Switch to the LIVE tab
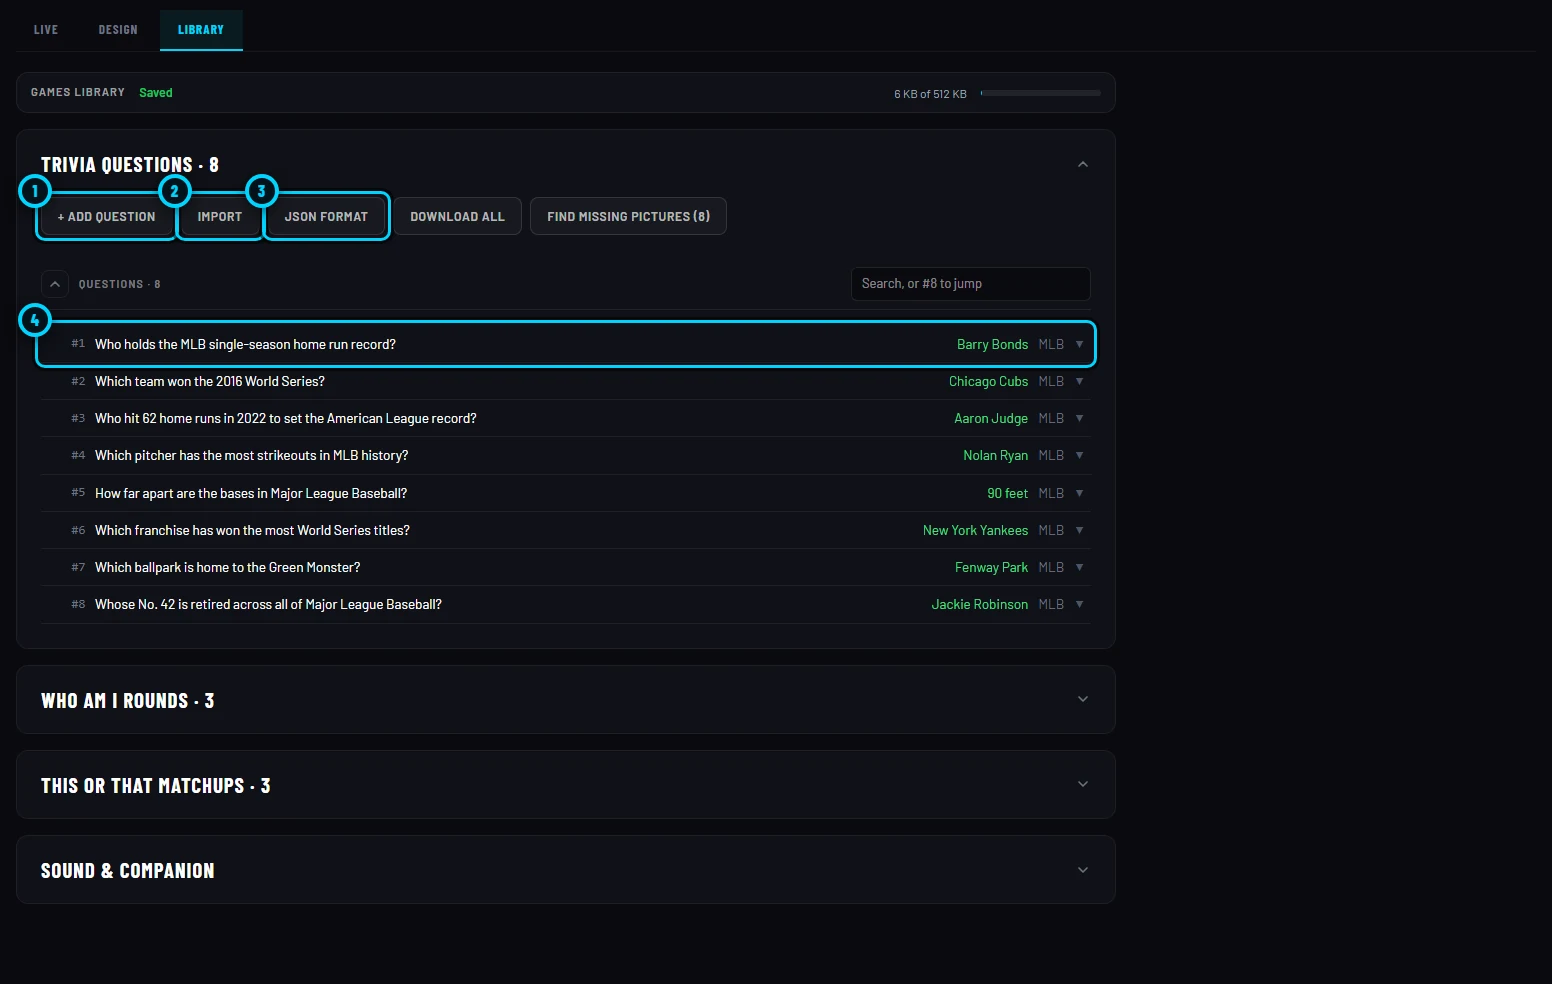This screenshot has width=1552, height=984. pos(46,30)
